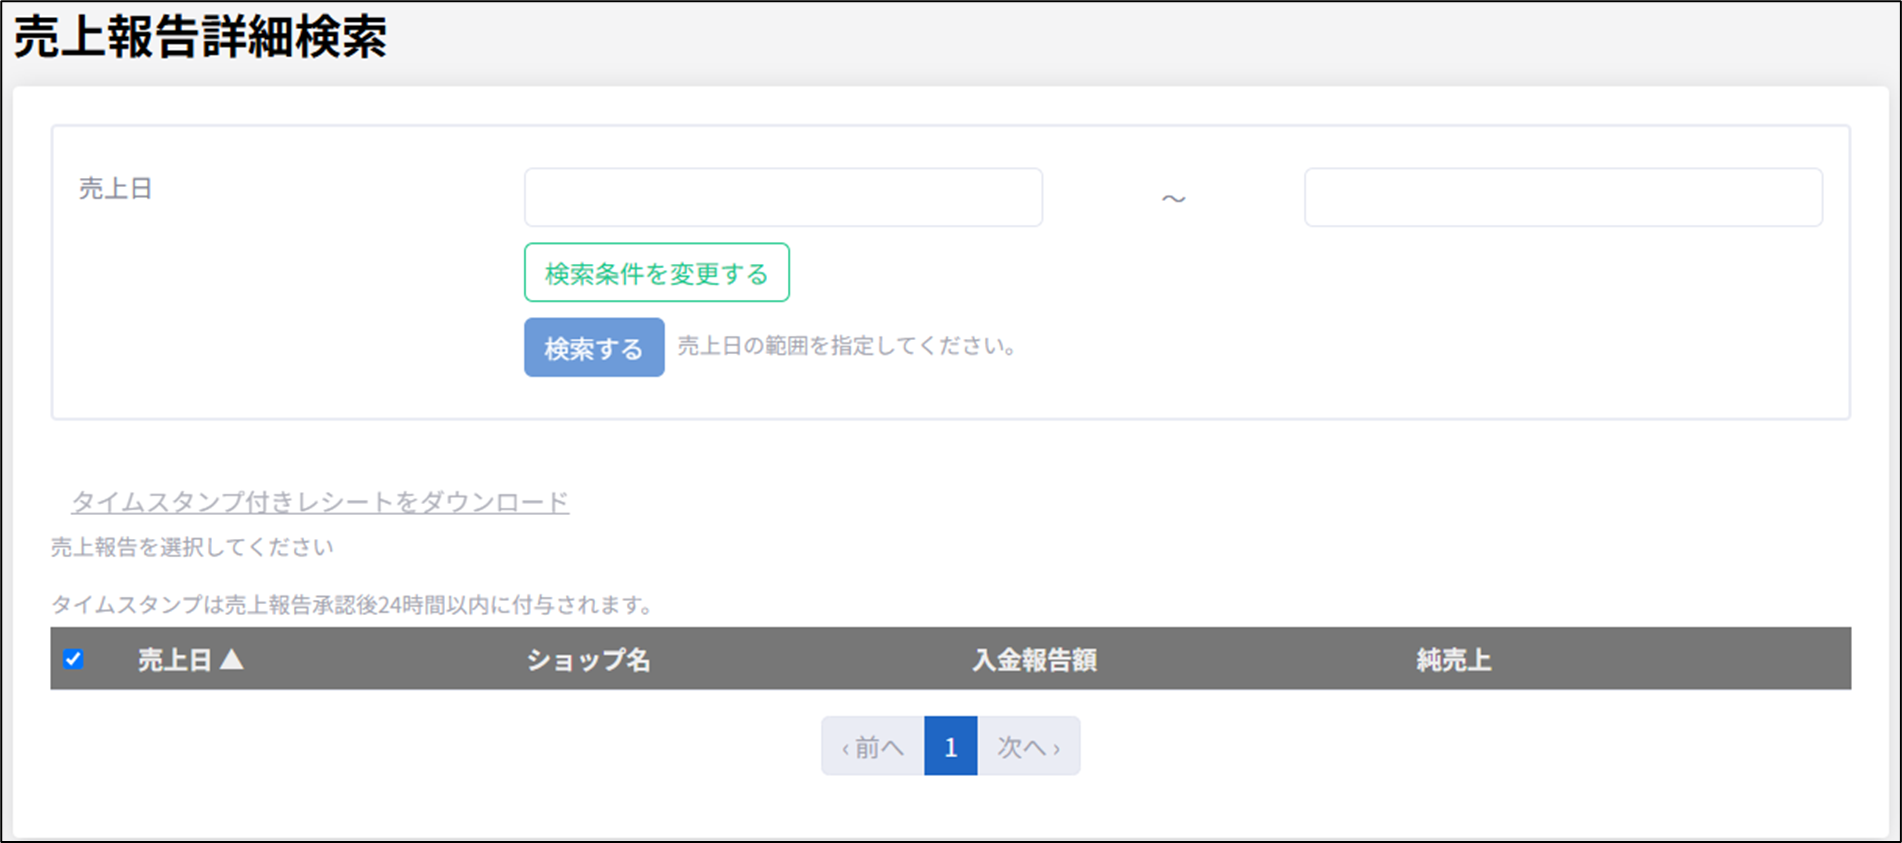Go to previous page with 前へ

click(x=872, y=747)
